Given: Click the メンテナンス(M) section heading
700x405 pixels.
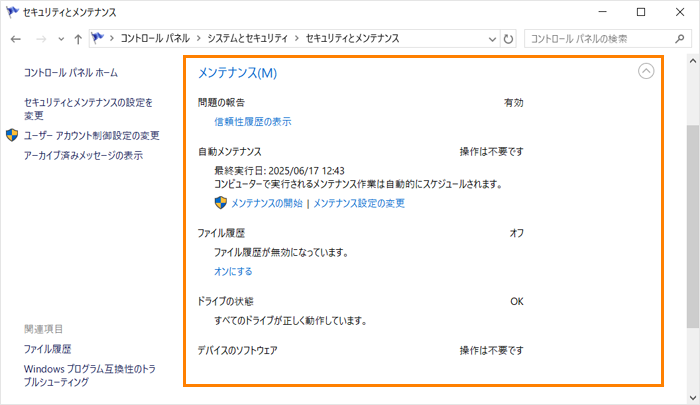Looking at the screenshot, I should pos(237,73).
